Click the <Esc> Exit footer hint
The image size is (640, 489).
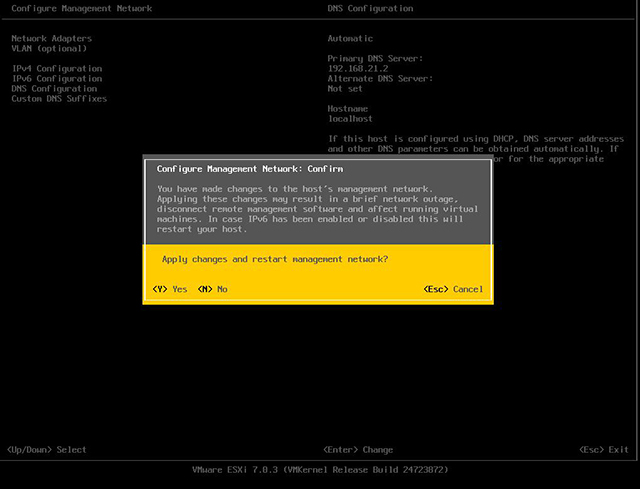coord(604,450)
